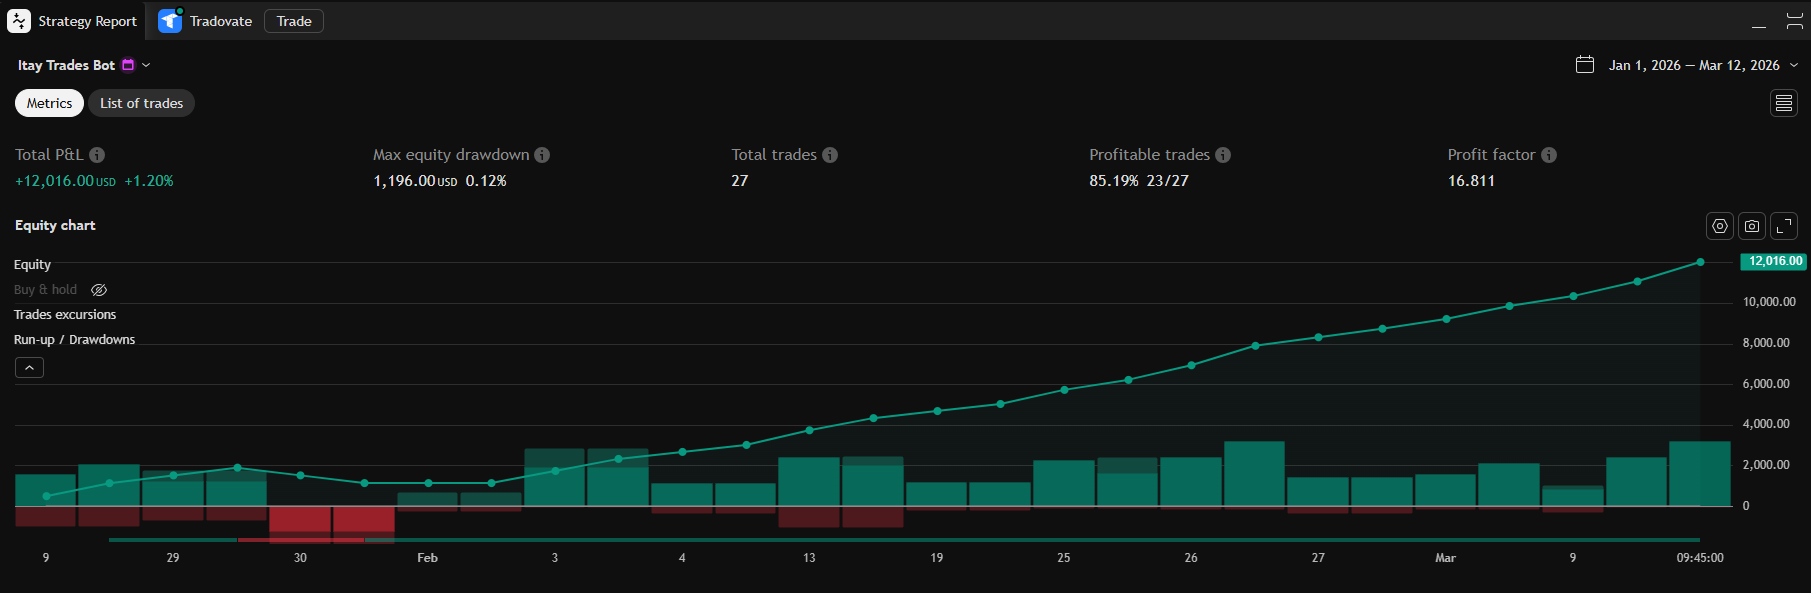Click the 85.19% 23/27 profitable trades value
Viewport: 1811px width, 593px height.
(1139, 181)
